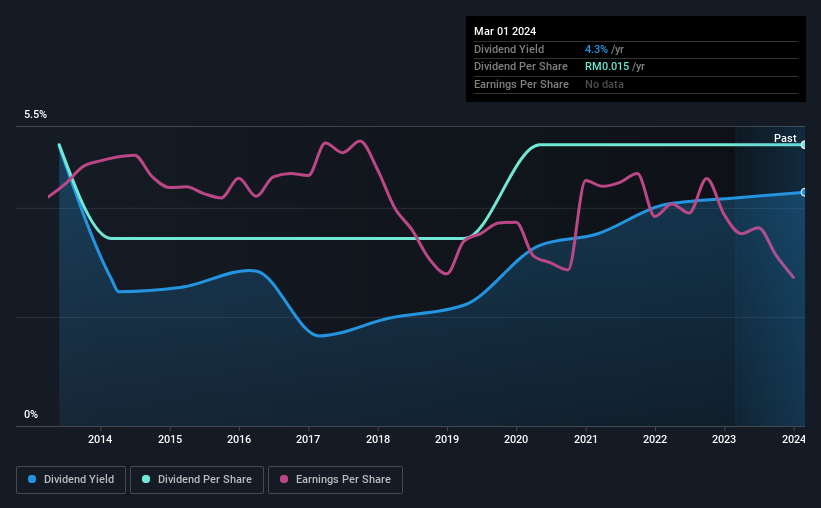Viewport: 821px width, 508px height.
Task: Click the 2022 x-axis label
Action: pyautogui.click(x=655, y=439)
